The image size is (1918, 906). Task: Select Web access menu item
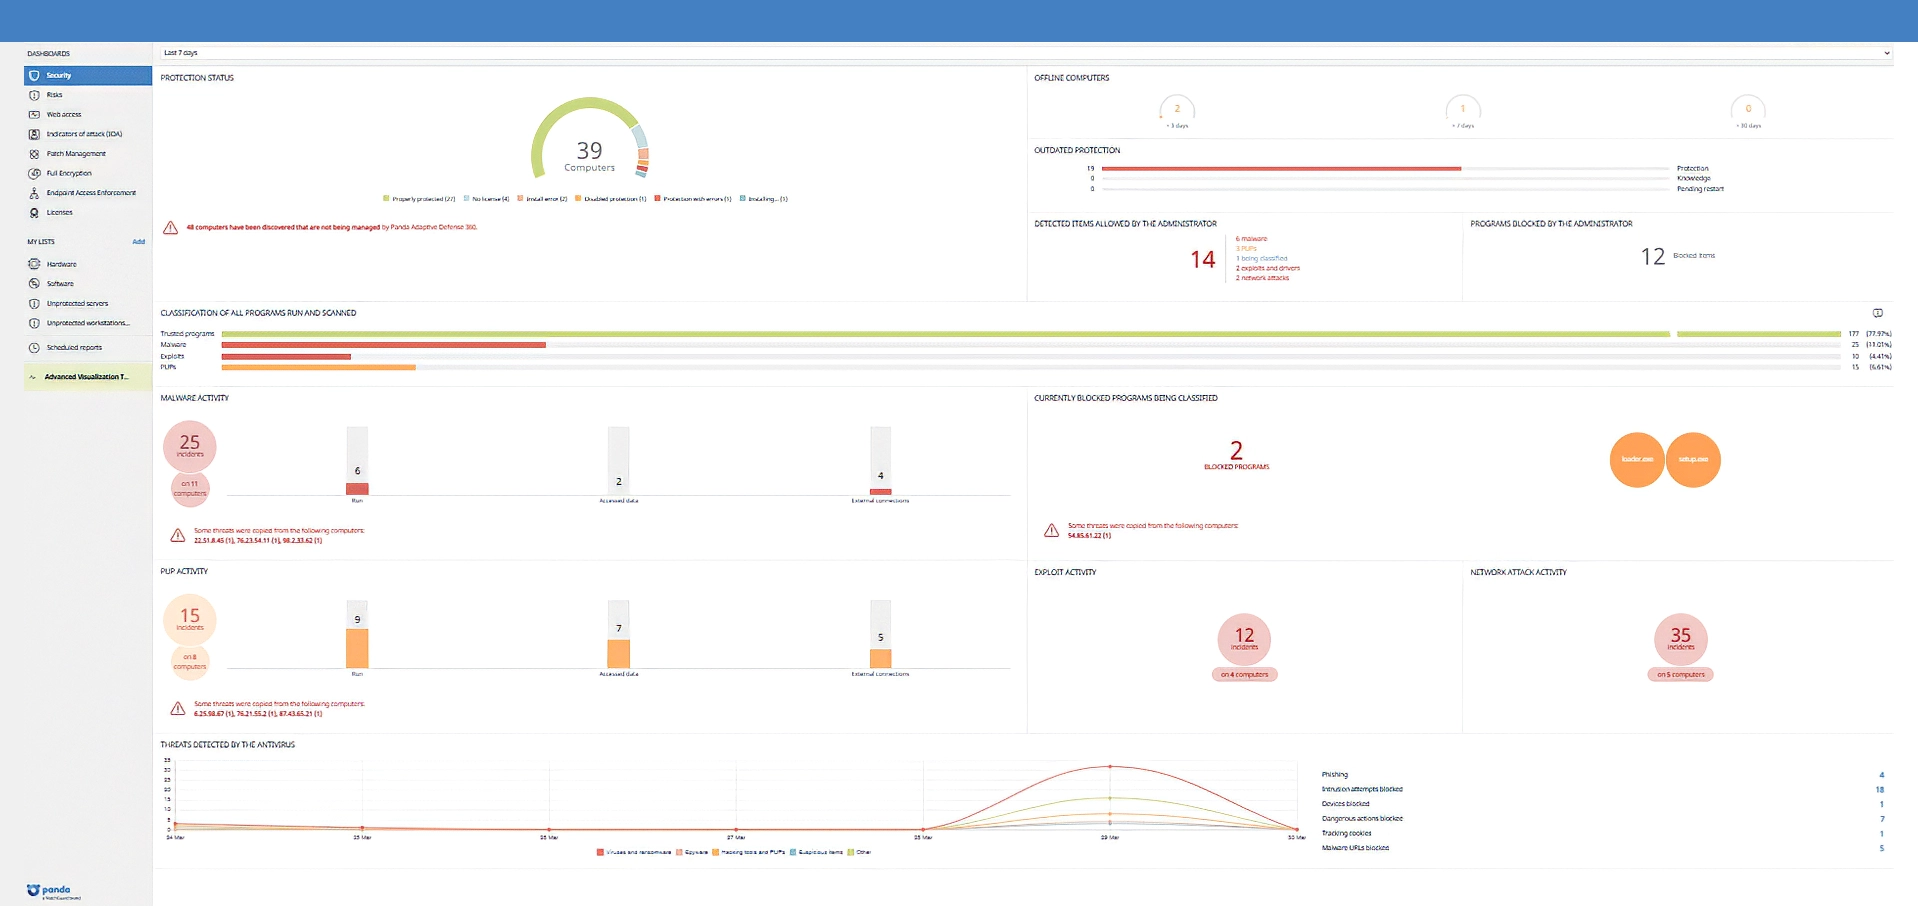64,114
